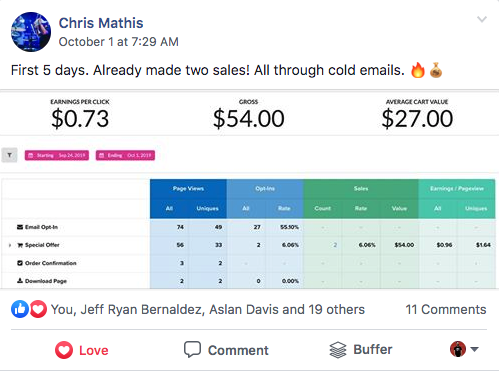Click the blue Like reaction icon

coord(20,309)
